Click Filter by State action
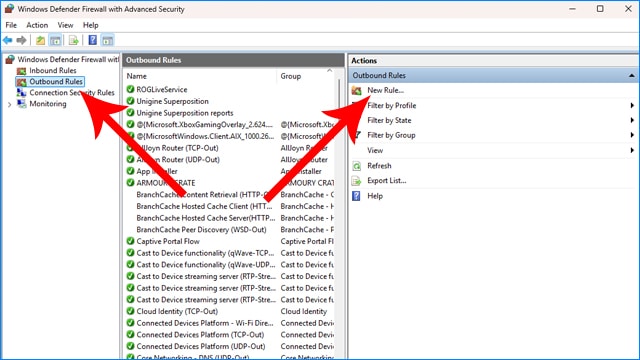Image resolution: width=640 pixels, height=360 pixels. 389,120
